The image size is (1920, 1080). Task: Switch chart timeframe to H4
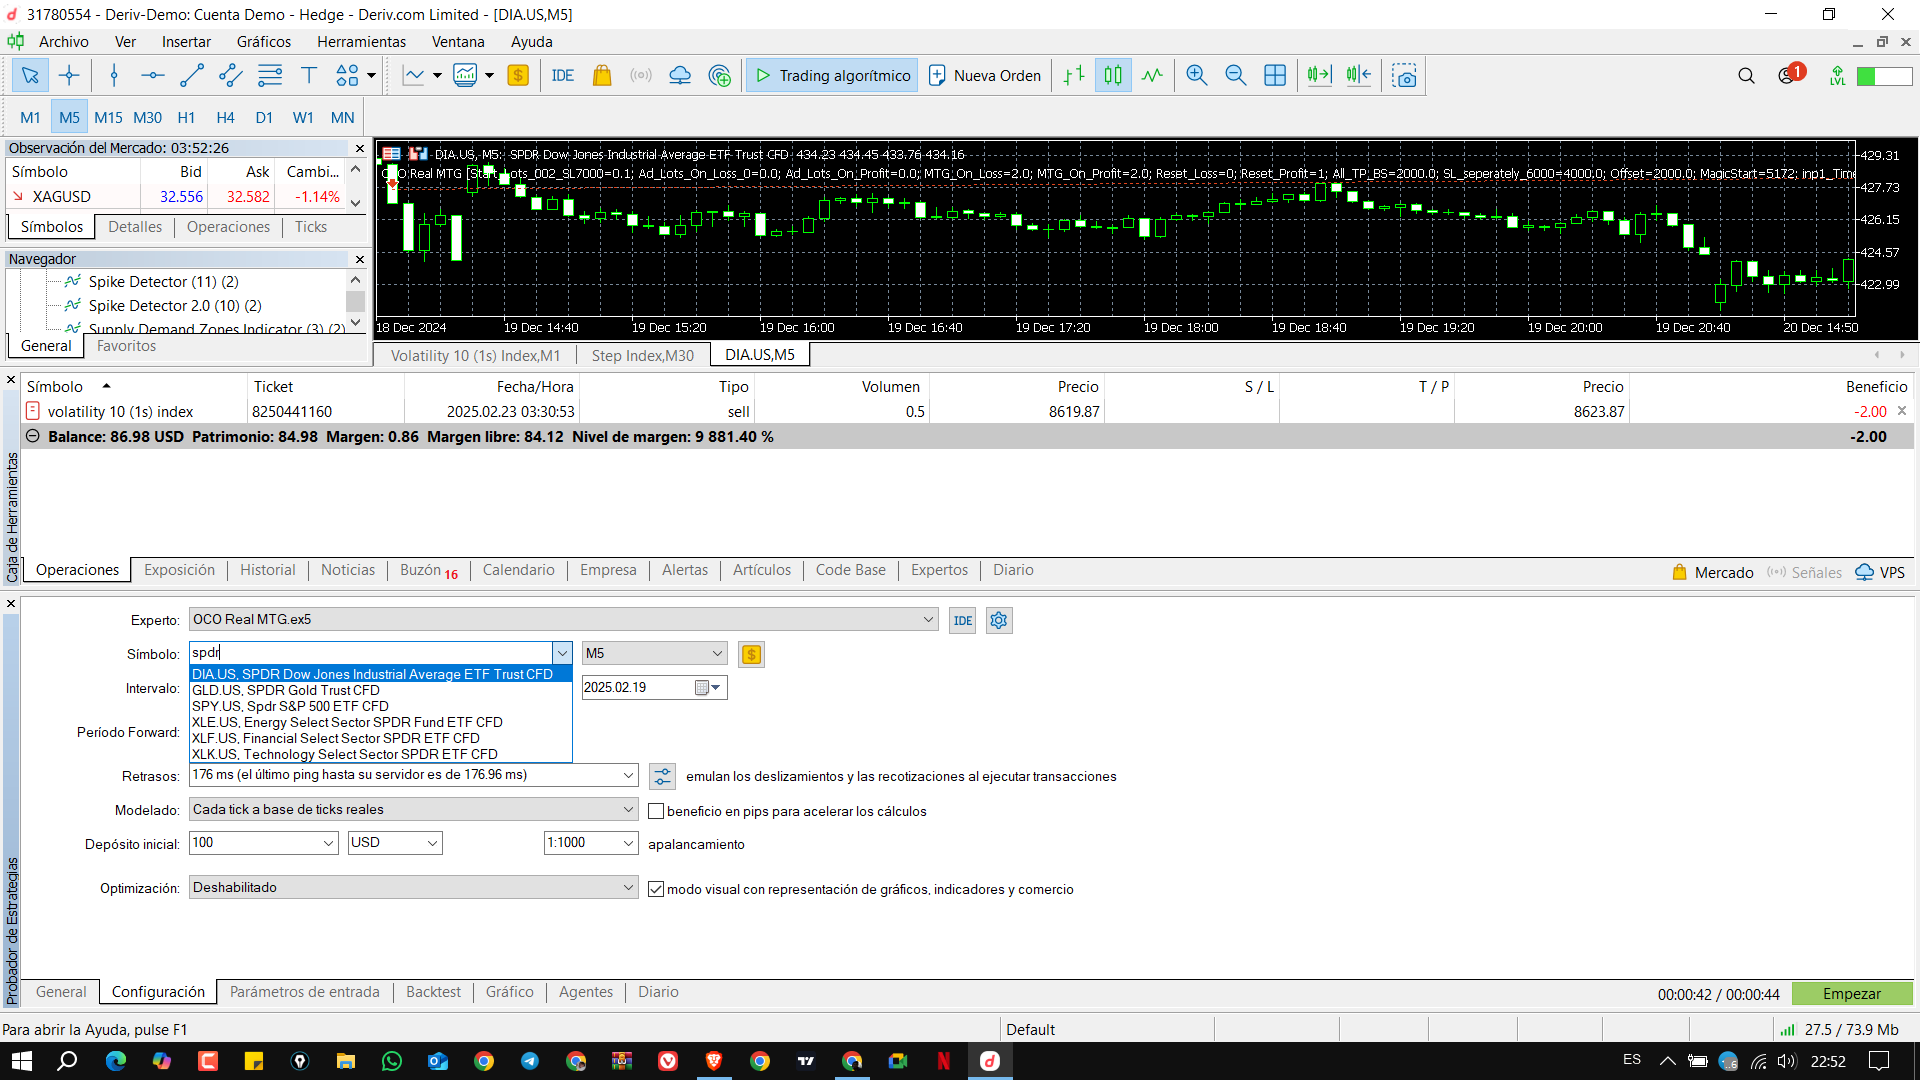(x=225, y=117)
